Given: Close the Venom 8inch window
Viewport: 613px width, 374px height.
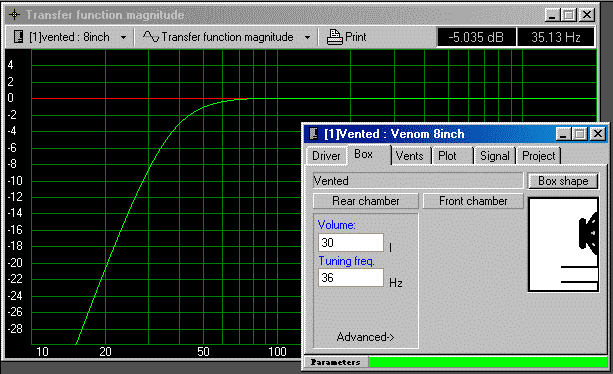Looking at the screenshot, I should tap(598, 134).
